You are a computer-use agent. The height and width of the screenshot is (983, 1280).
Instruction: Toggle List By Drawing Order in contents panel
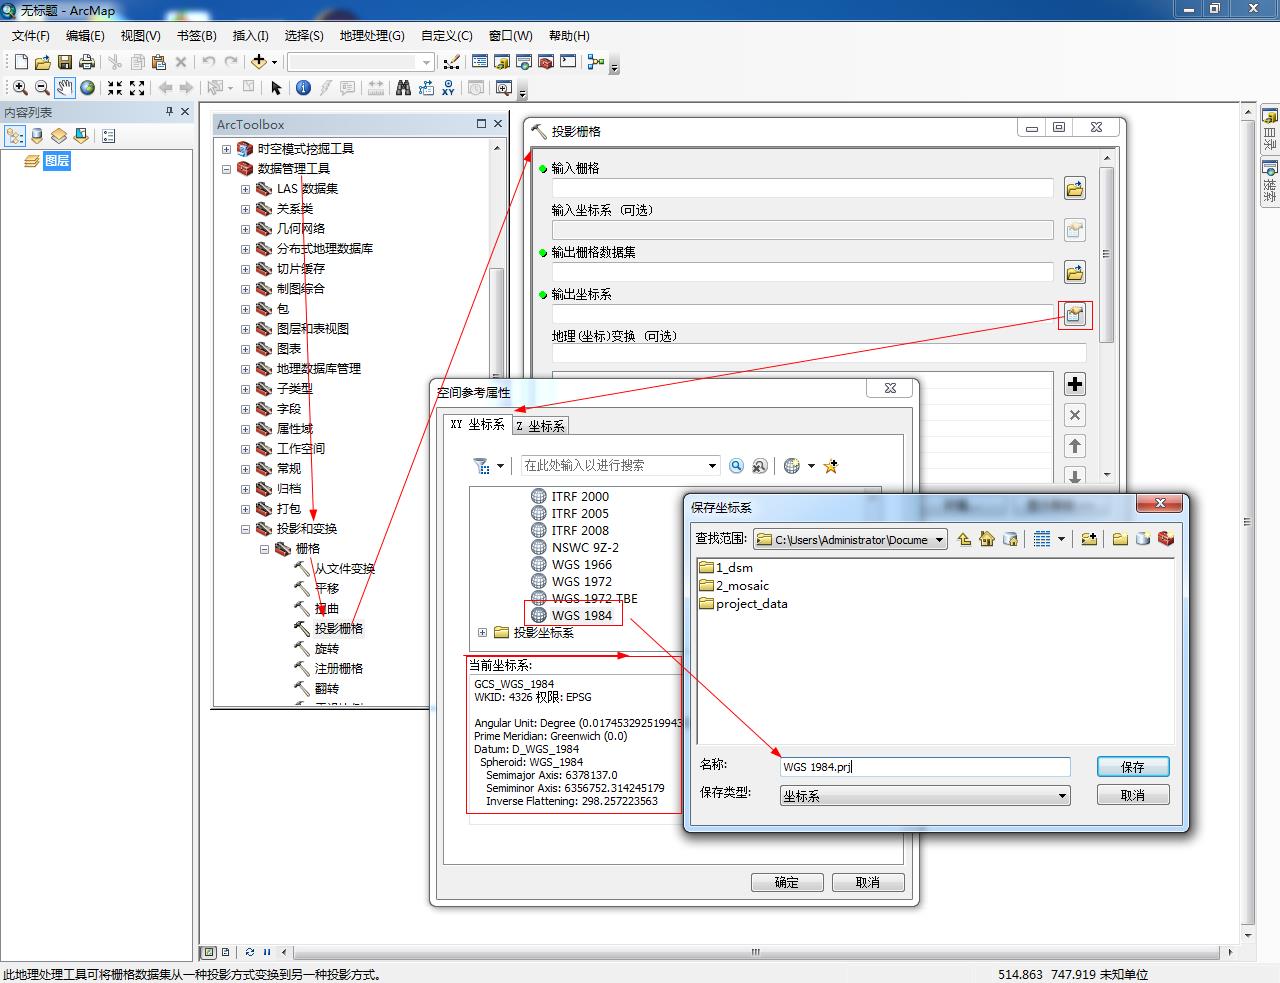point(15,136)
